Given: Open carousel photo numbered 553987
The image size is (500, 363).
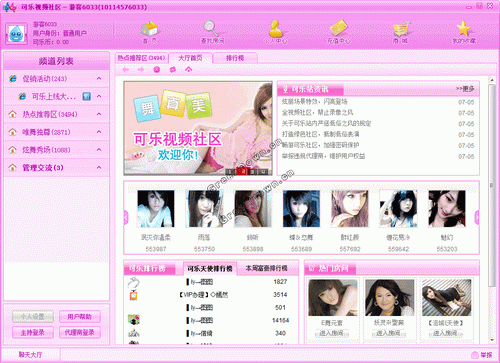Looking at the screenshot, I should (x=156, y=209).
